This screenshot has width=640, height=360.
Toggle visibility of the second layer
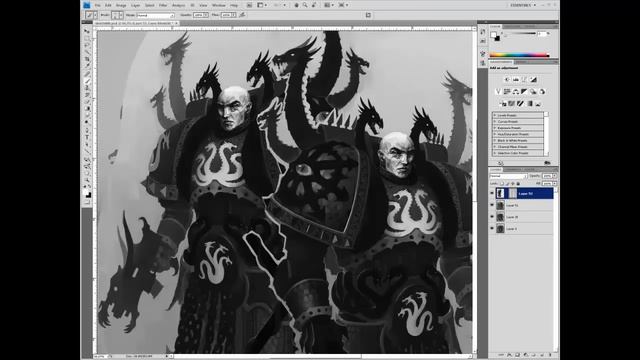tap(492, 205)
